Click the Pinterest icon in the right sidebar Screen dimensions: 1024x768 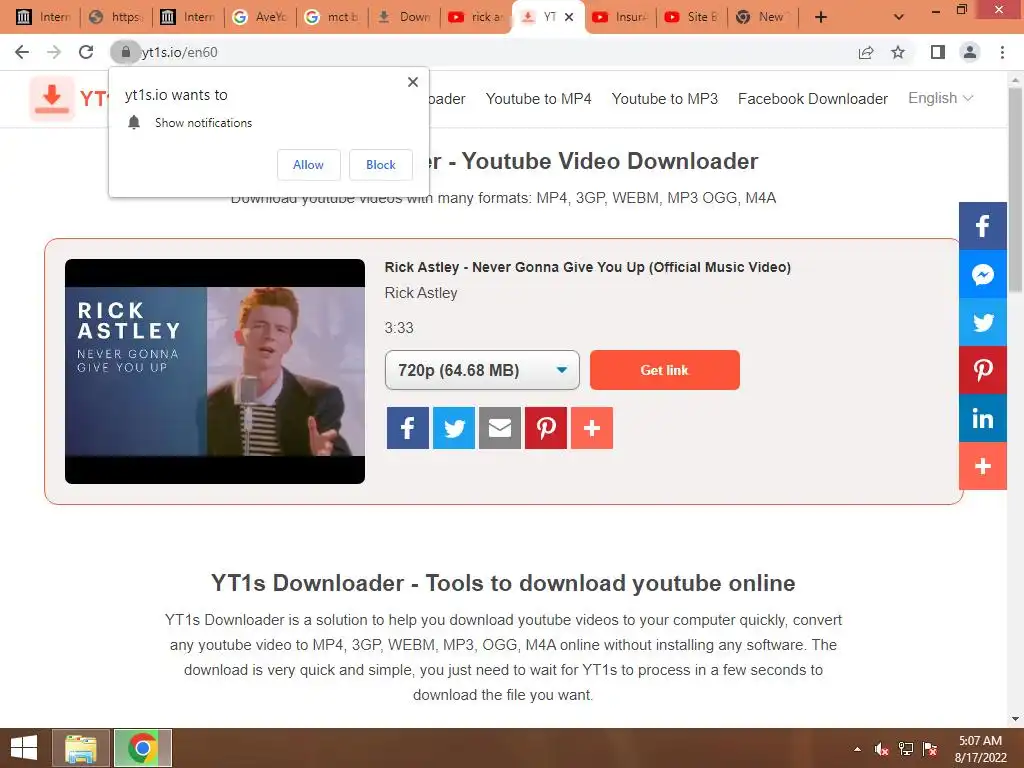983,370
